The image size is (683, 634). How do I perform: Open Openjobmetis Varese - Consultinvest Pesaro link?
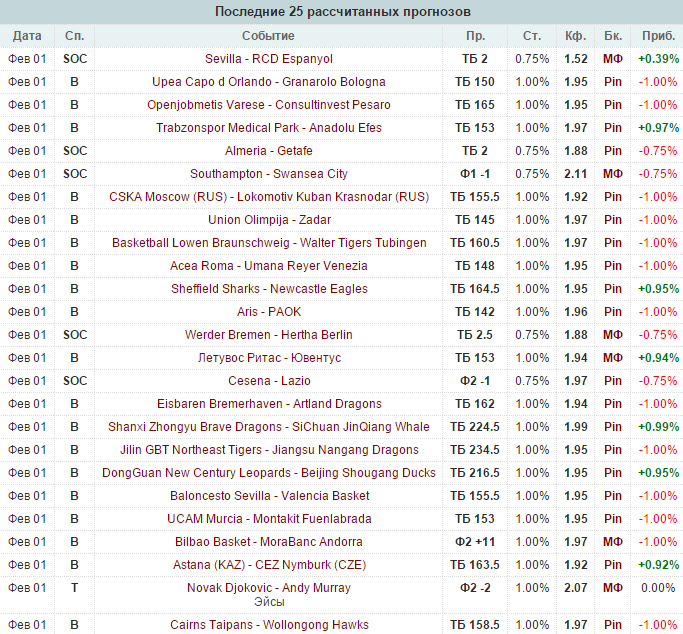(x=269, y=105)
